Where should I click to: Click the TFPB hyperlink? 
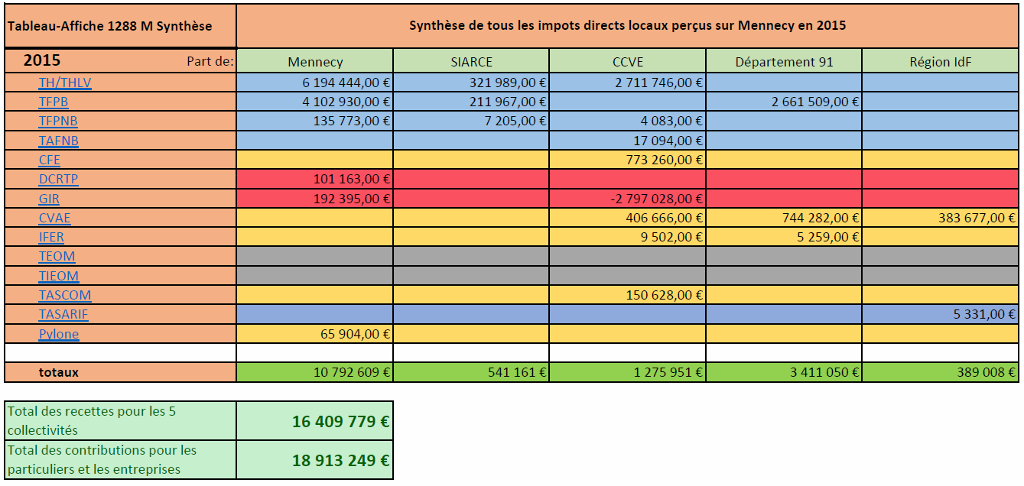[x=53, y=102]
